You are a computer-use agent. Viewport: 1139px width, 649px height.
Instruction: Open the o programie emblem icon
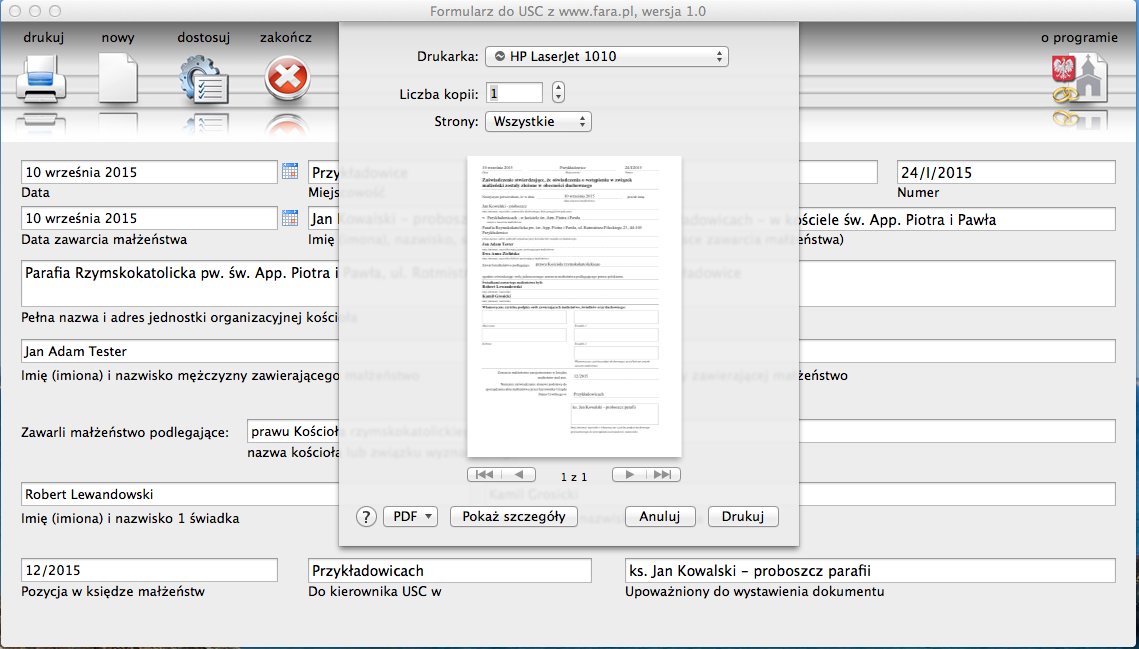(1079, 78)
